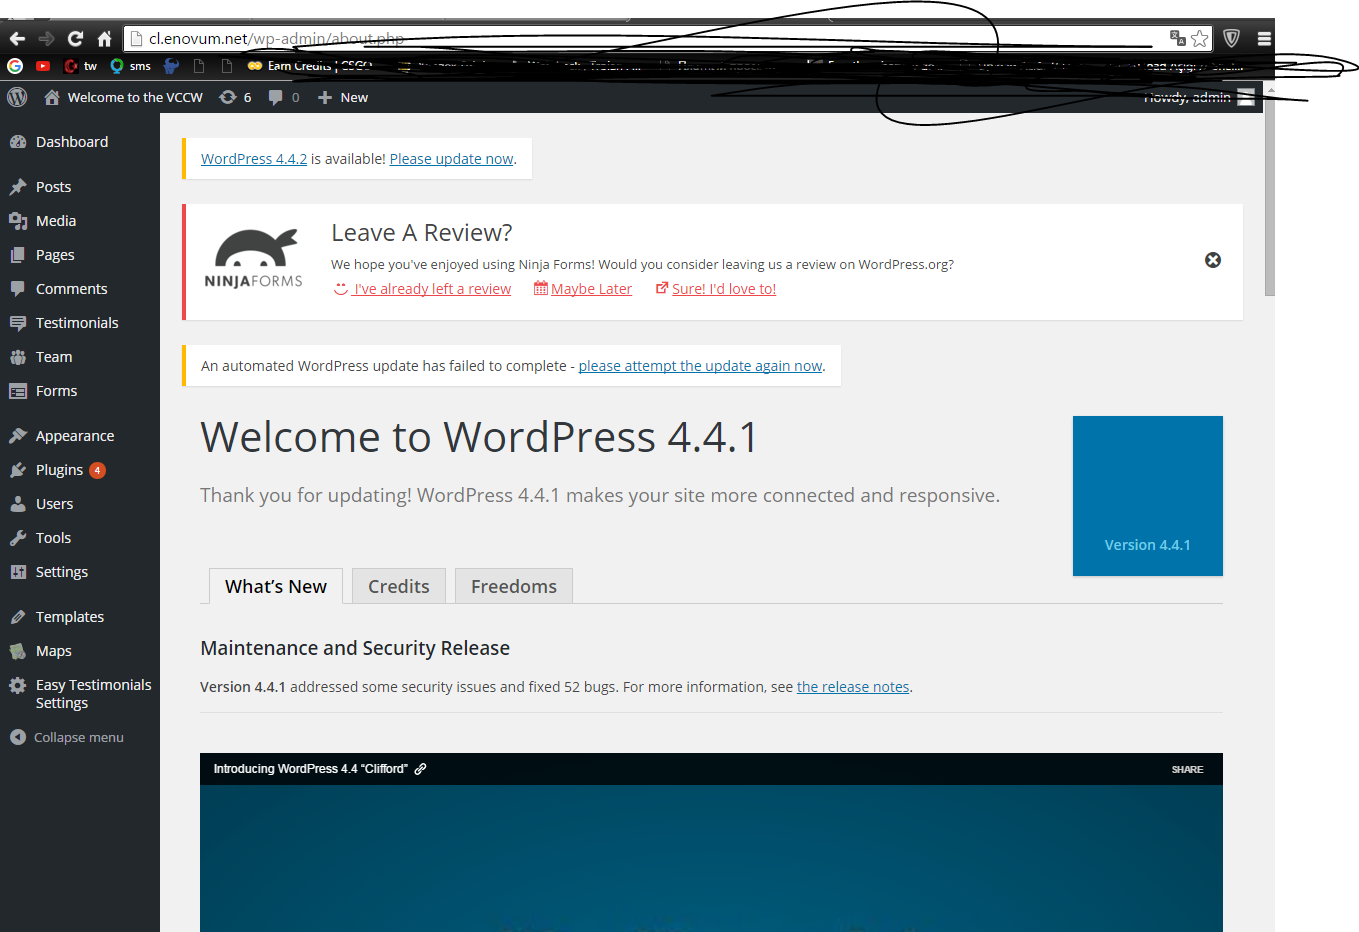Open Easy Testimonials Settings

tap(80, 694)
